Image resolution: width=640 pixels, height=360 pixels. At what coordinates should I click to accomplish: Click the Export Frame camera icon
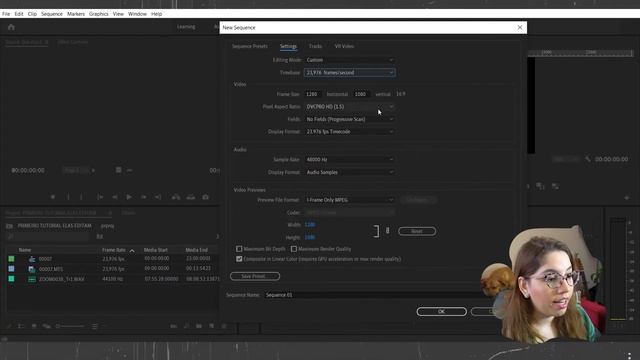[x=205, y=197]
